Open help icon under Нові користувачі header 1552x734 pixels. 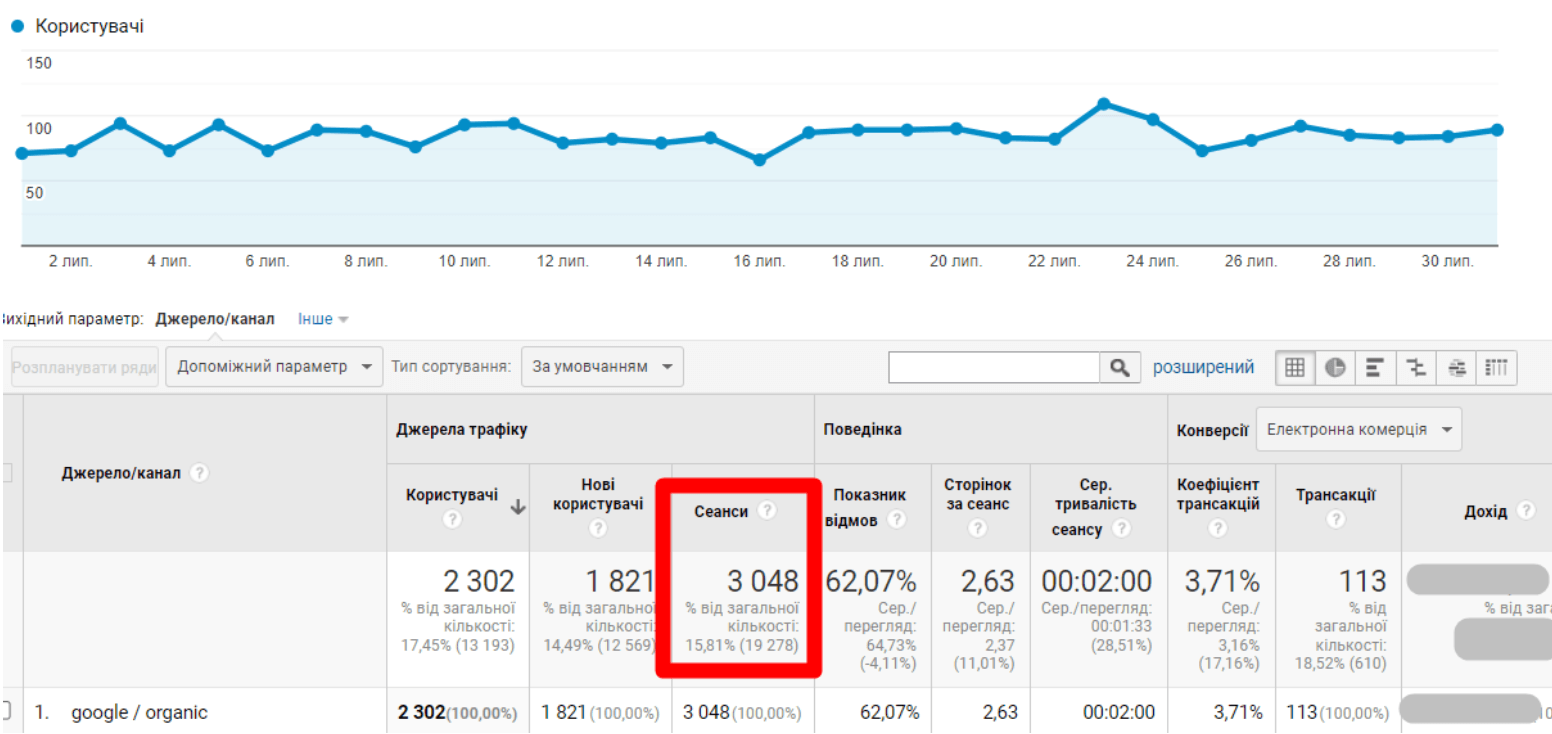point(598,529)
